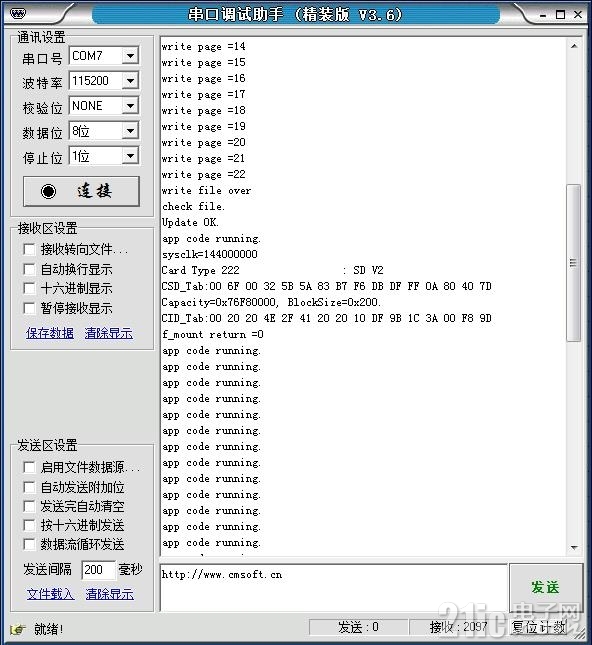Minimize the serial debug assistant window
Screen dimensions: 592x645
click(543, 15)
